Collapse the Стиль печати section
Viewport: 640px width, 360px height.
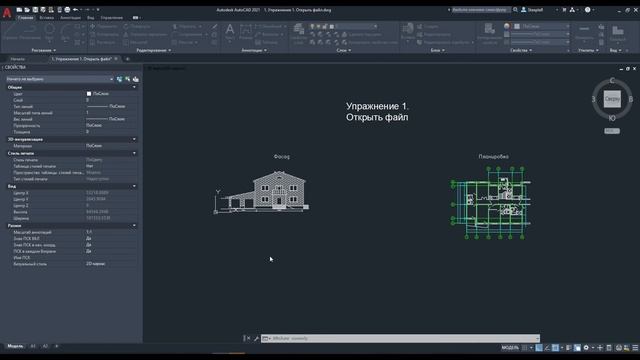(134, 153)
